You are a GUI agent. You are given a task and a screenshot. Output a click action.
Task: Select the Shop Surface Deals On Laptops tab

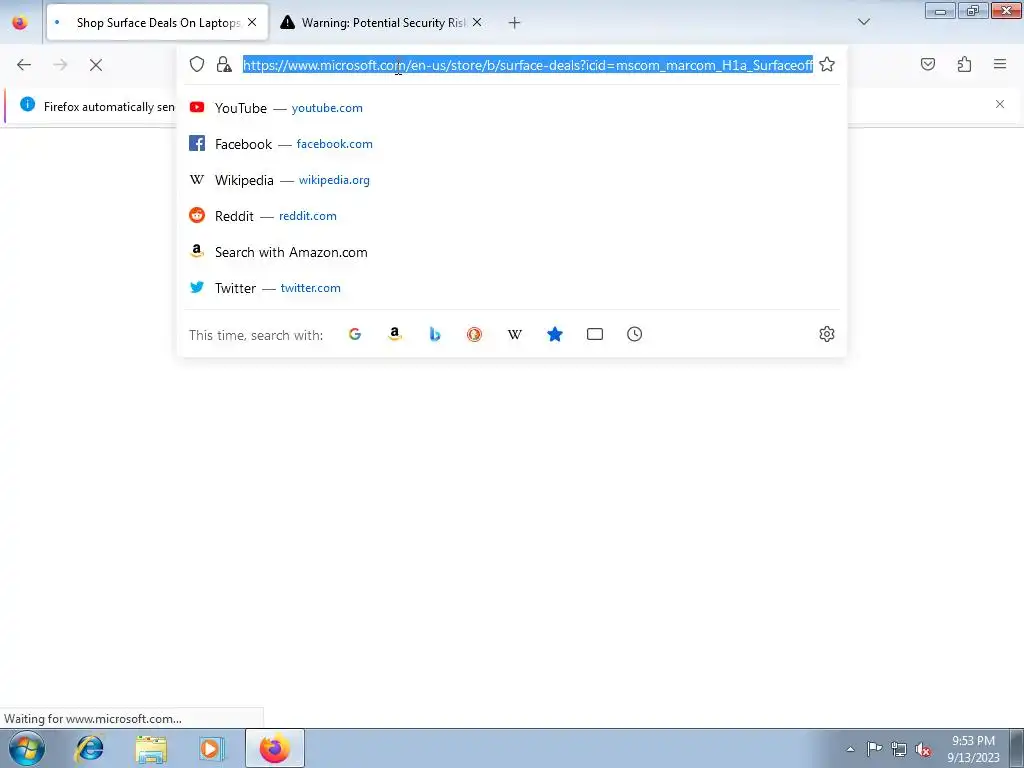click(157, 23)
